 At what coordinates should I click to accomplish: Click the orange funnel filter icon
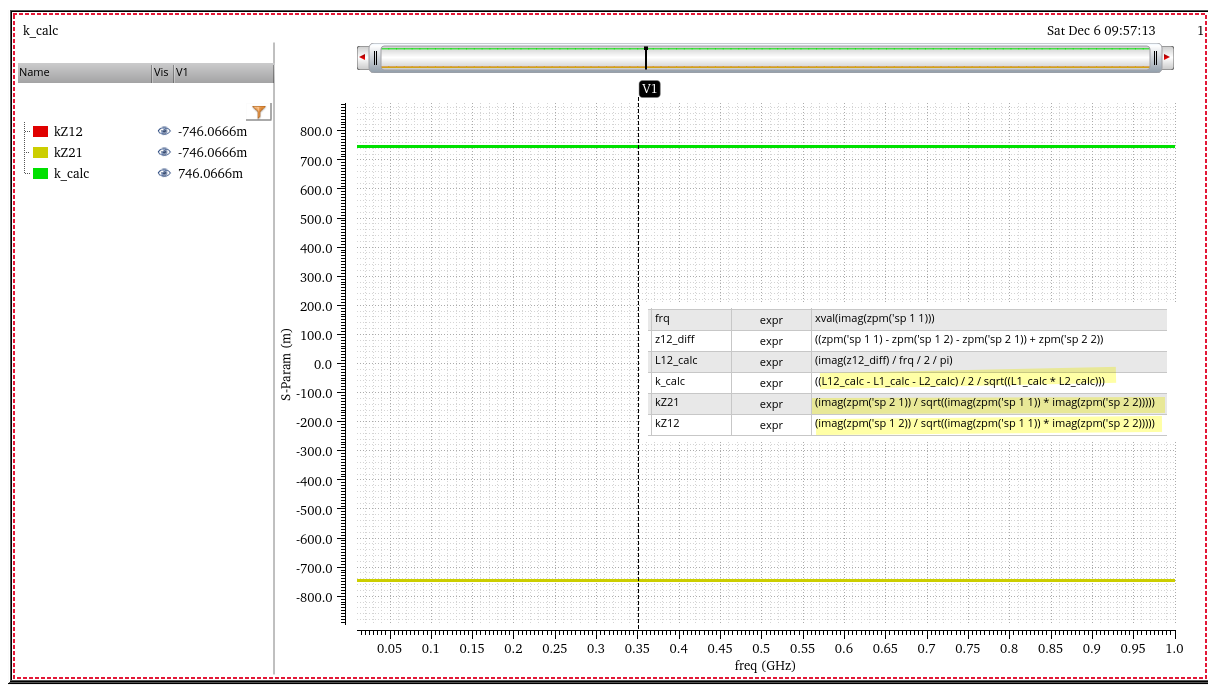pos(259,112)
